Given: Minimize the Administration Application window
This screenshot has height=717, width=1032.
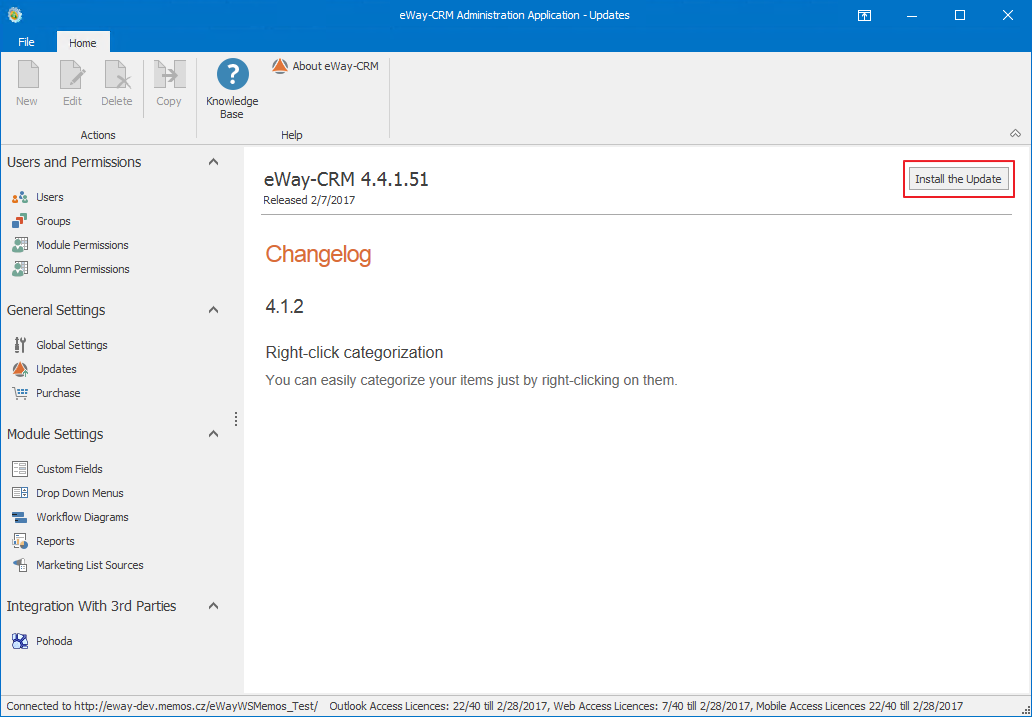Looking at the screenshot, I should coord(912,15).
